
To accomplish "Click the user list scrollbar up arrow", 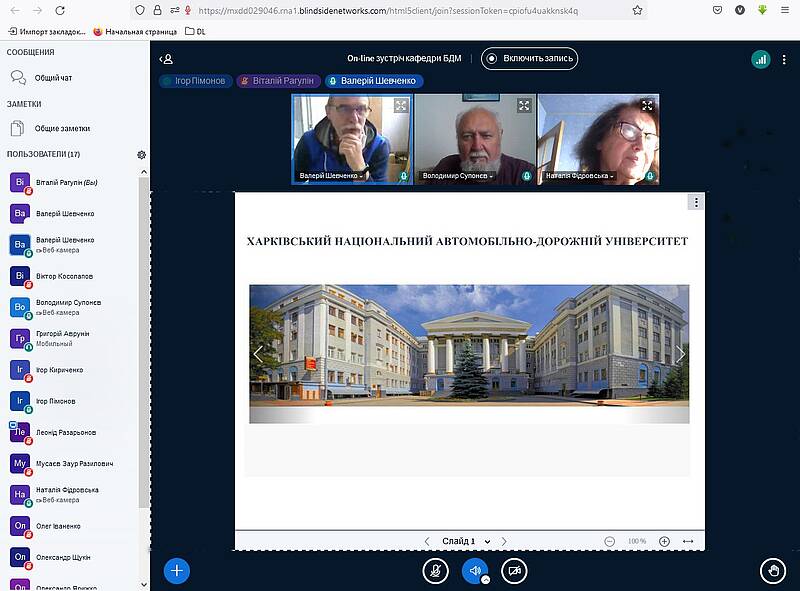I will click(144, 172).
